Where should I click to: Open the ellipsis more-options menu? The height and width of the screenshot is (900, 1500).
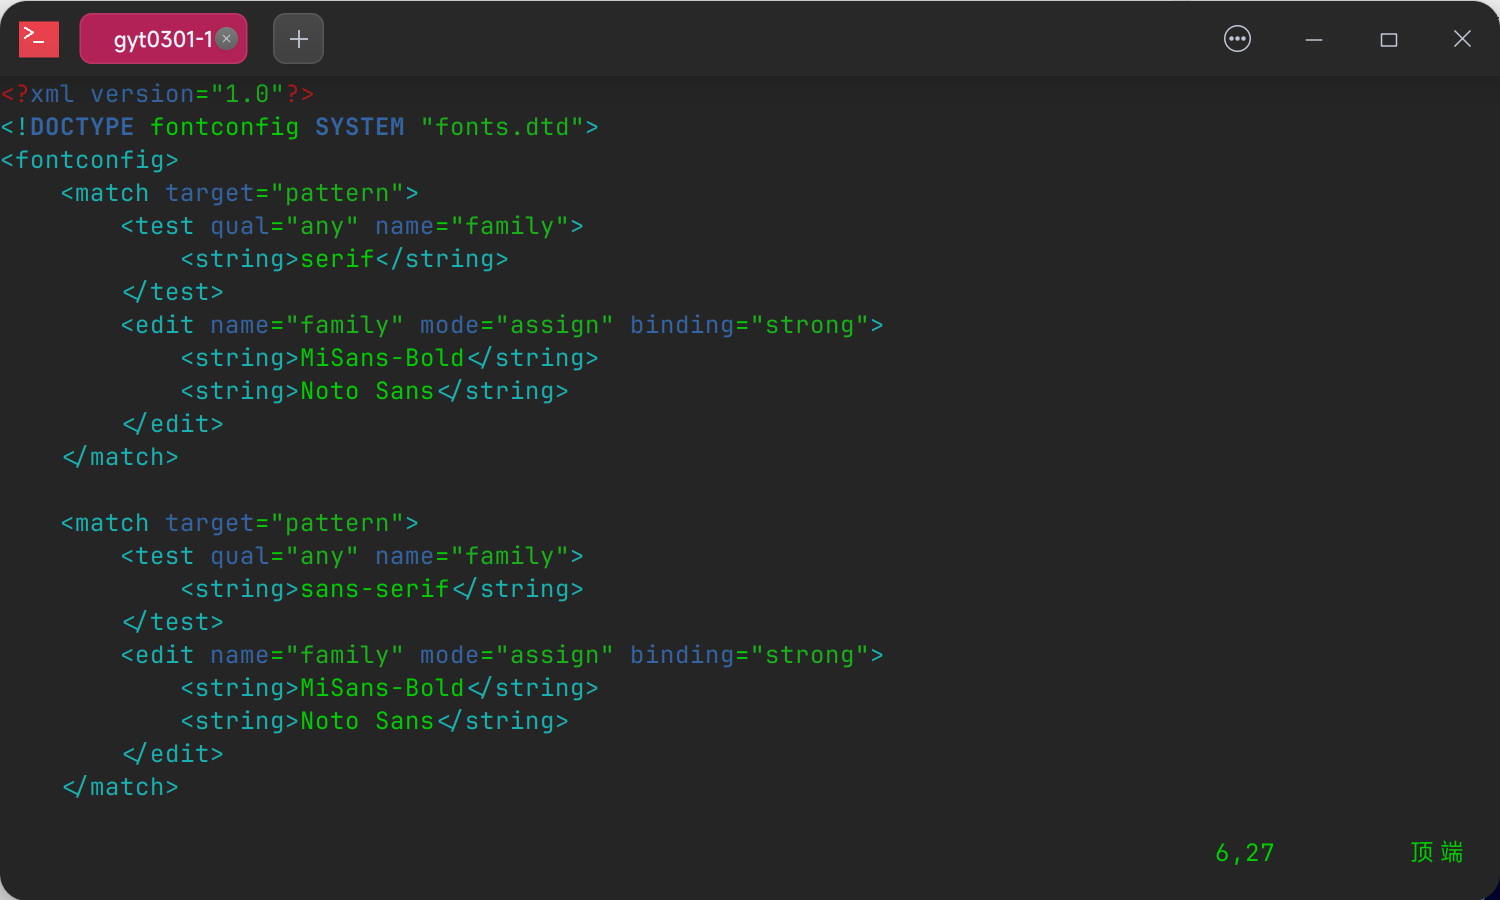click(x=1237, y=38)
